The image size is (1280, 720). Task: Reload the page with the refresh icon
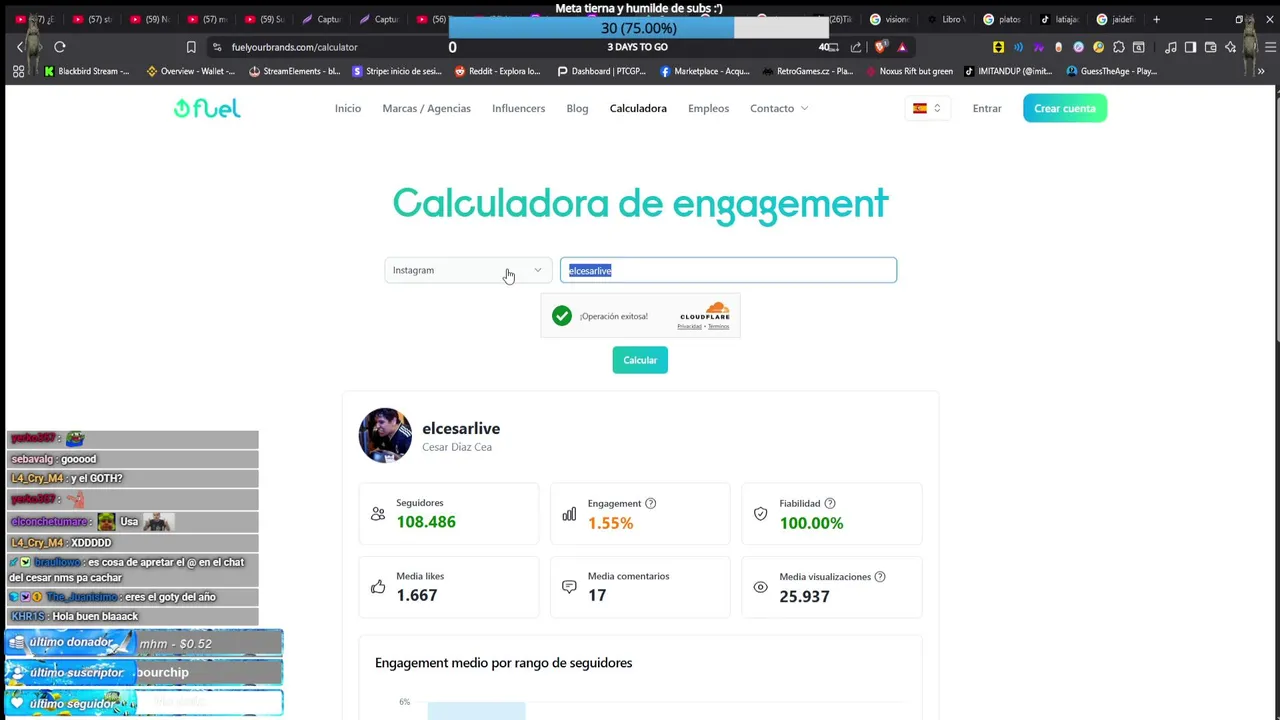click(60, 47)
